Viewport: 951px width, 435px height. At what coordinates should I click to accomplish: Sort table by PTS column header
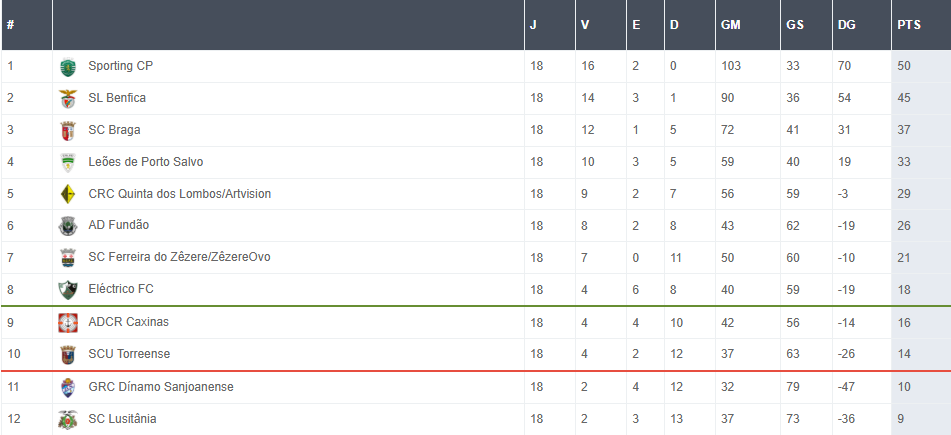coord(909,25)
